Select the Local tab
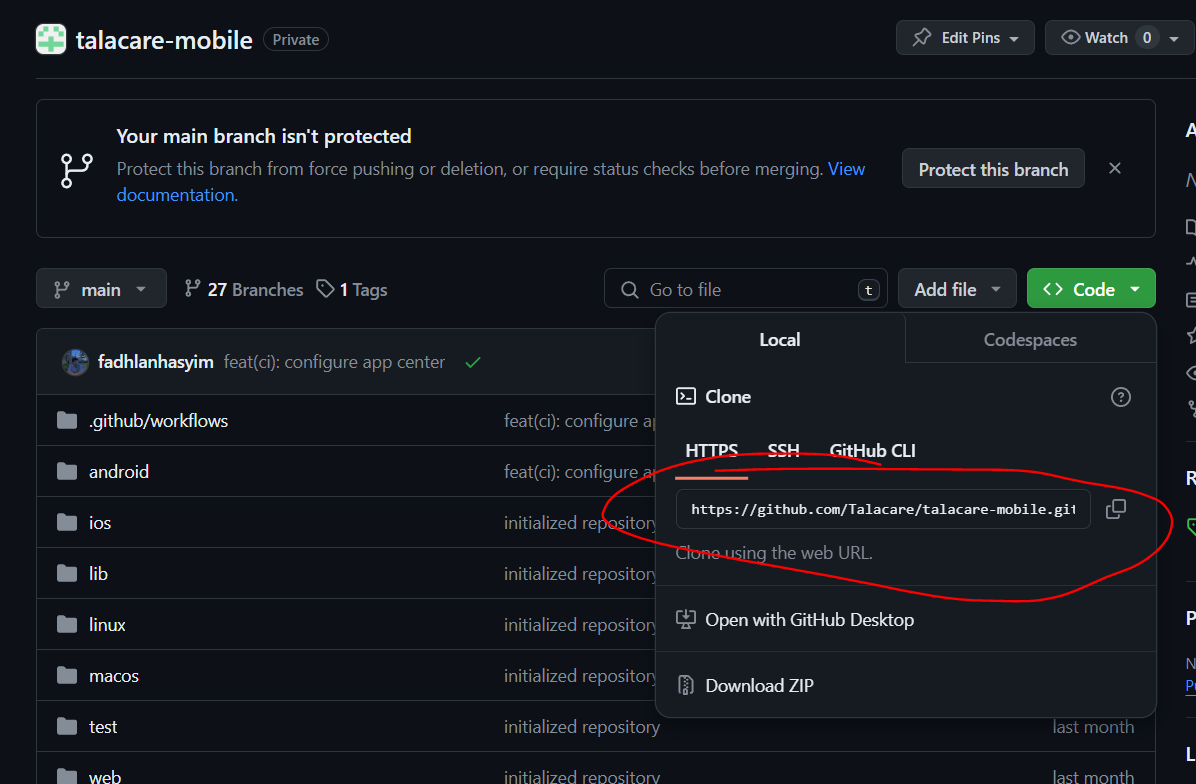This screenshot has width=1196, height=784. pyautogui.click(x=779, y=339)
